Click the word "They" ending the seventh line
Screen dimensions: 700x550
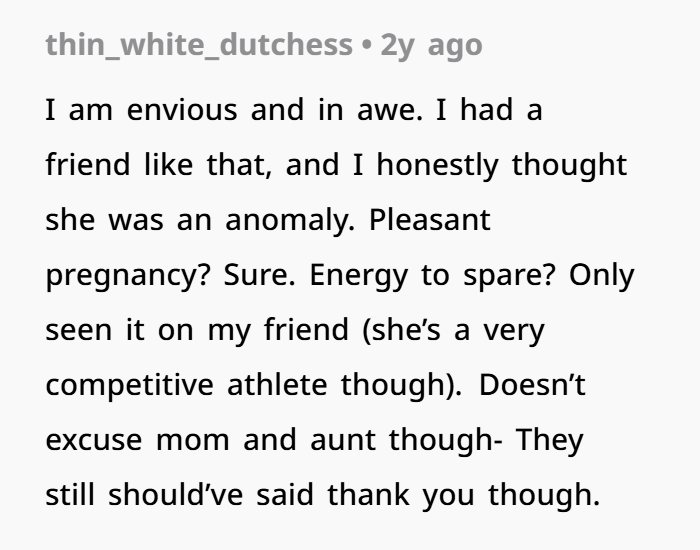click(550, 439)
